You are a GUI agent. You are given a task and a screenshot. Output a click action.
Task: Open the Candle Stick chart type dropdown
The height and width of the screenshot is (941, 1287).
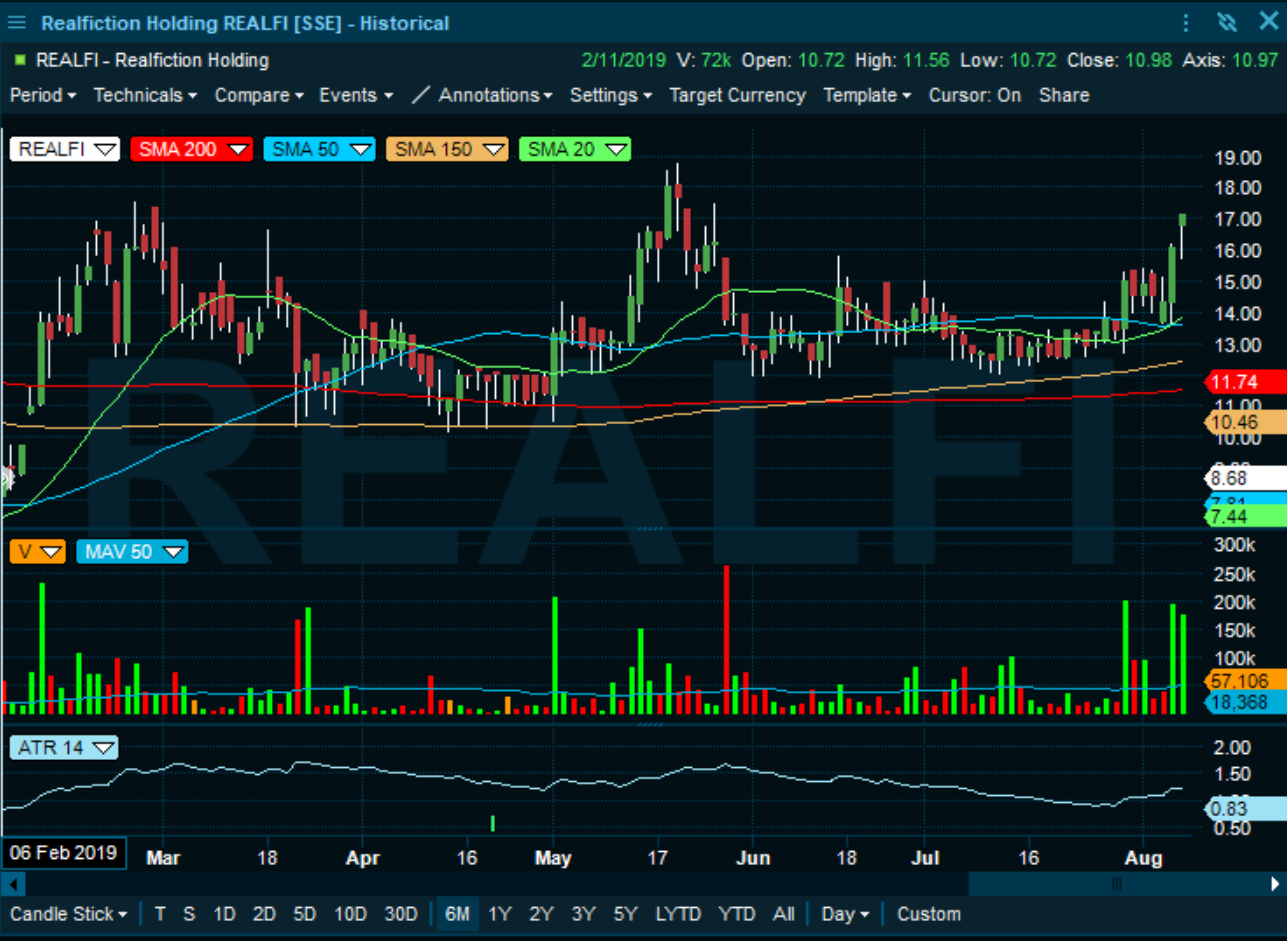coord(68,914)
